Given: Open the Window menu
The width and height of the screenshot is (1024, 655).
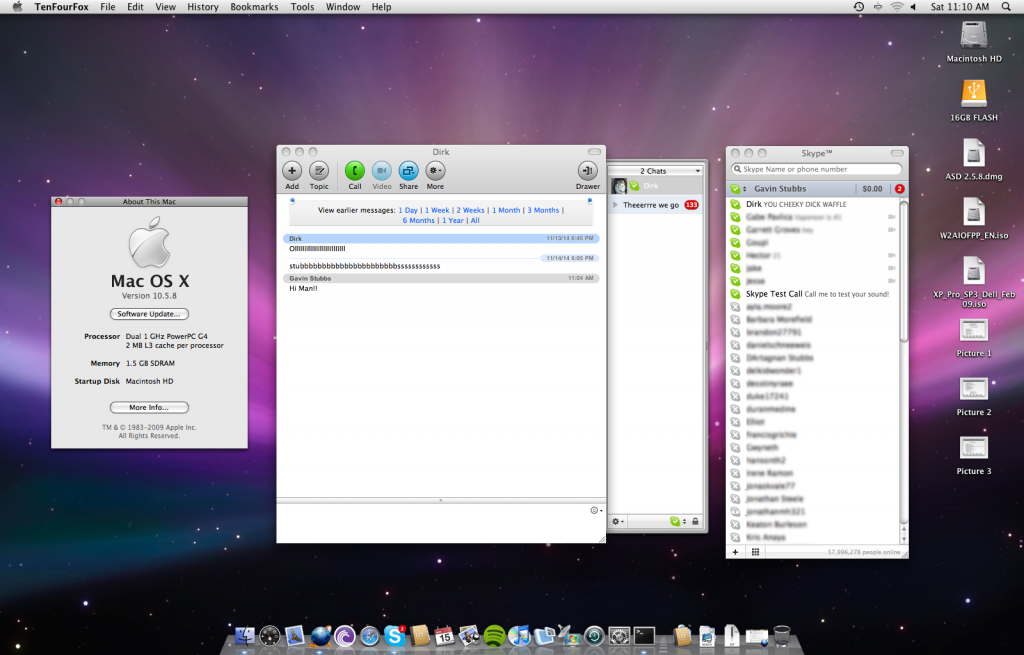Looking at the screenshot, I should tap(343, 7).
